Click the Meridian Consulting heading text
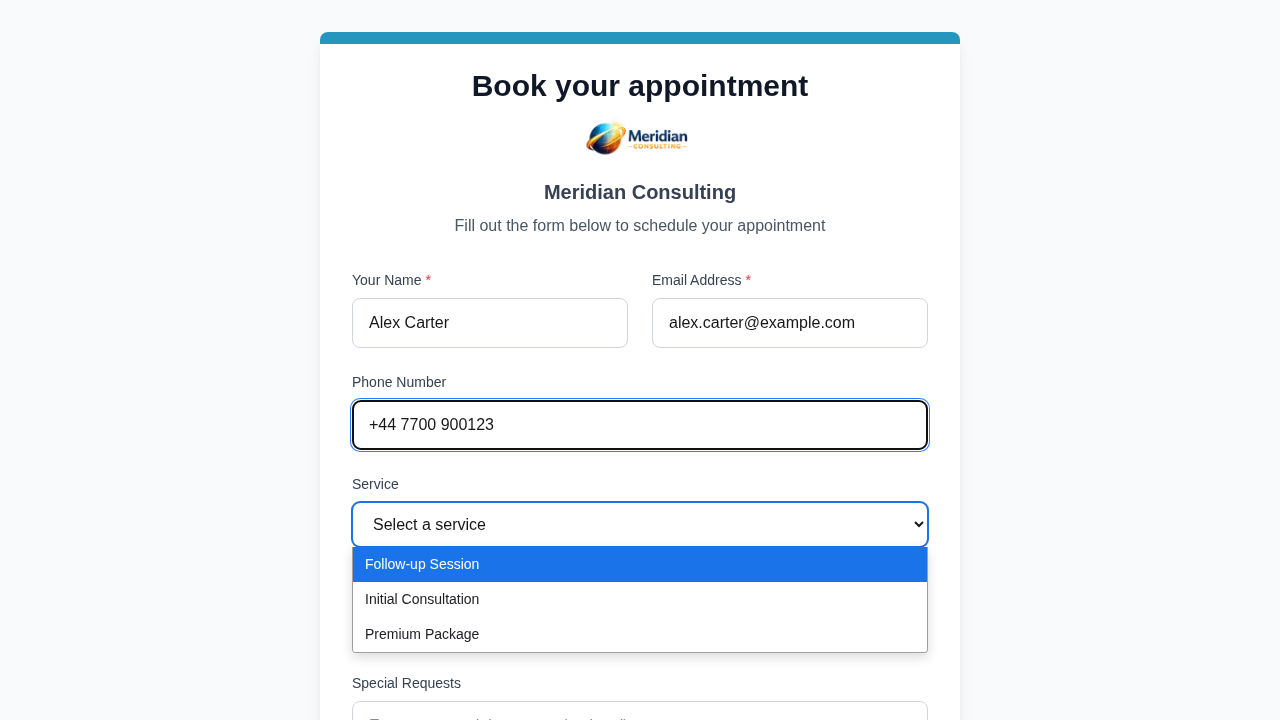Image resolution: width=1280 pixels, height=720 pixels. click(x=639, y=192)
